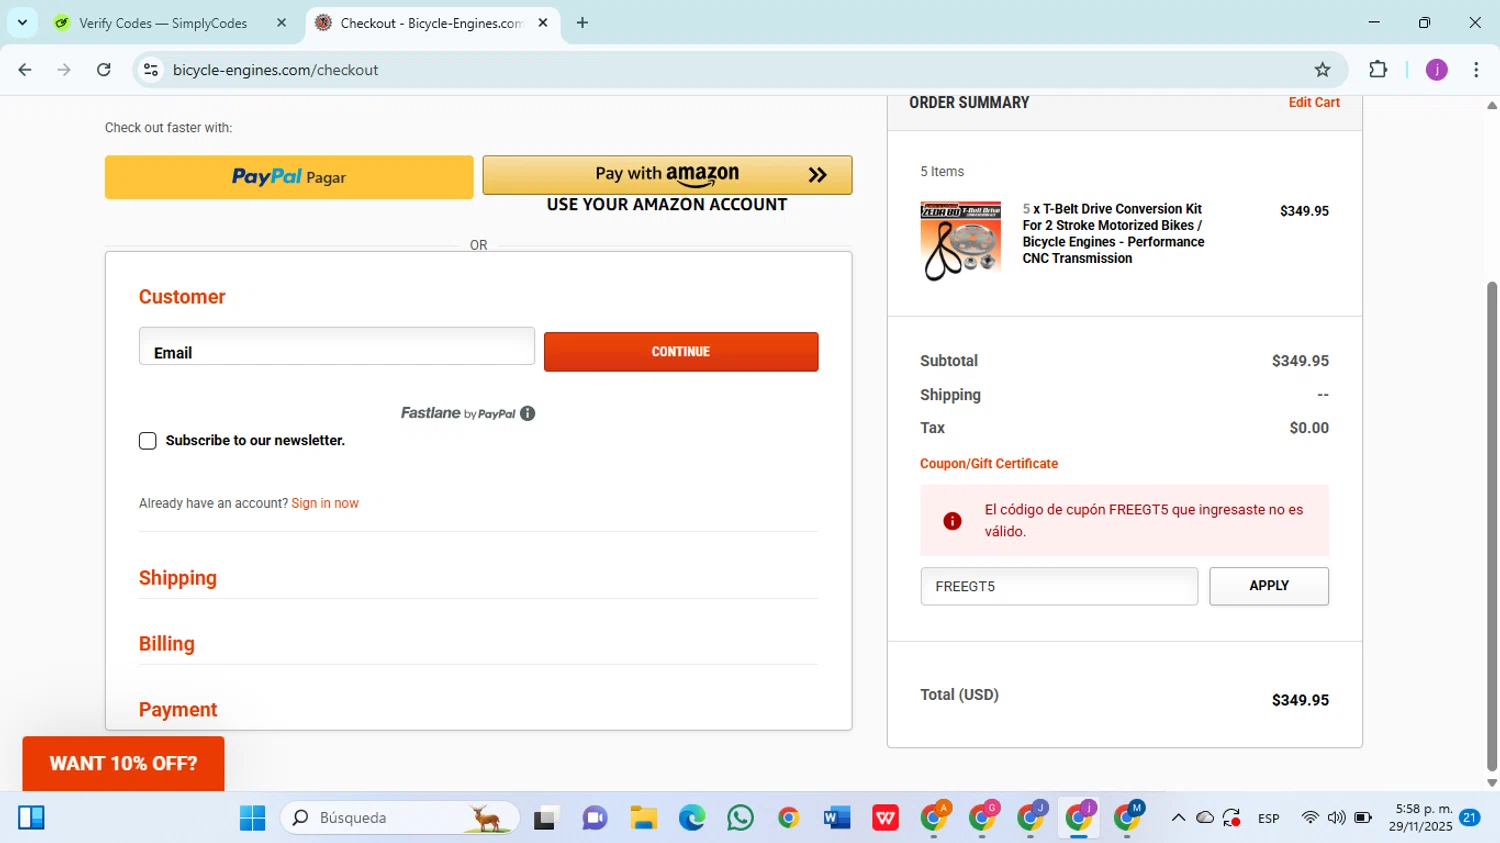
Task: Focus the customer Email field
Action: (337, 346)
